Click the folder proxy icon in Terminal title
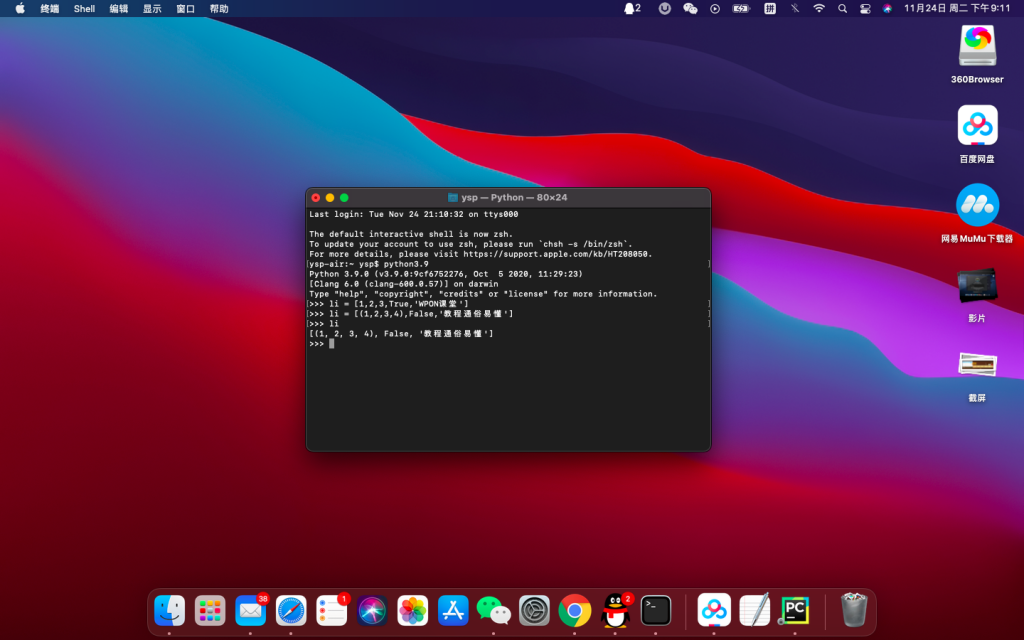 pos(453,197)
